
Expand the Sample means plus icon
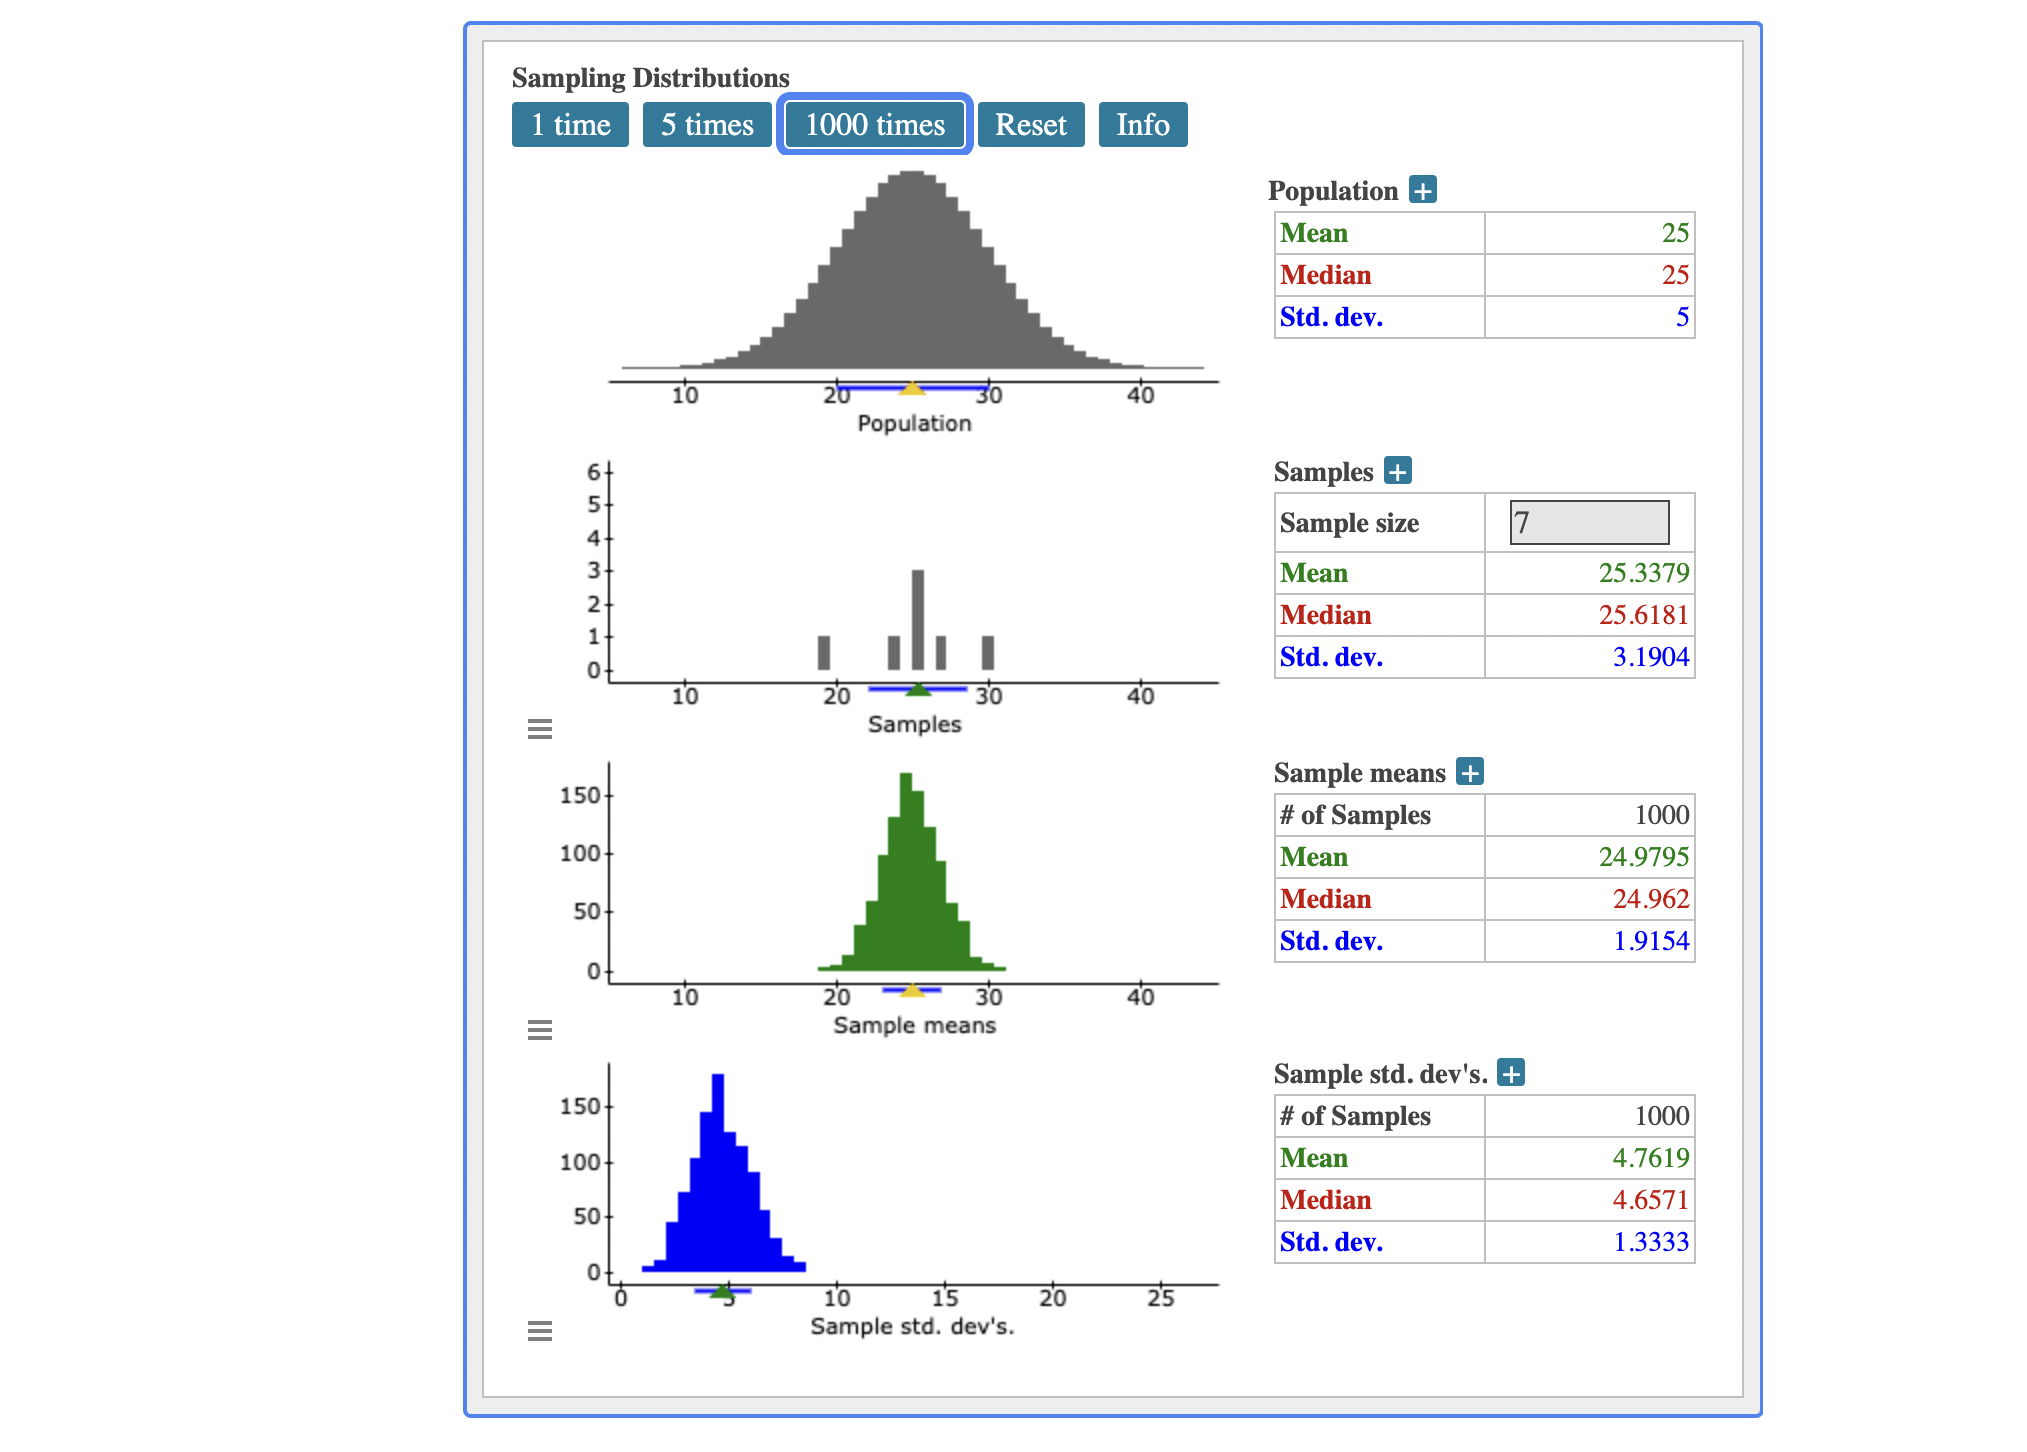pyautogui.click(x=1469, y=771)
